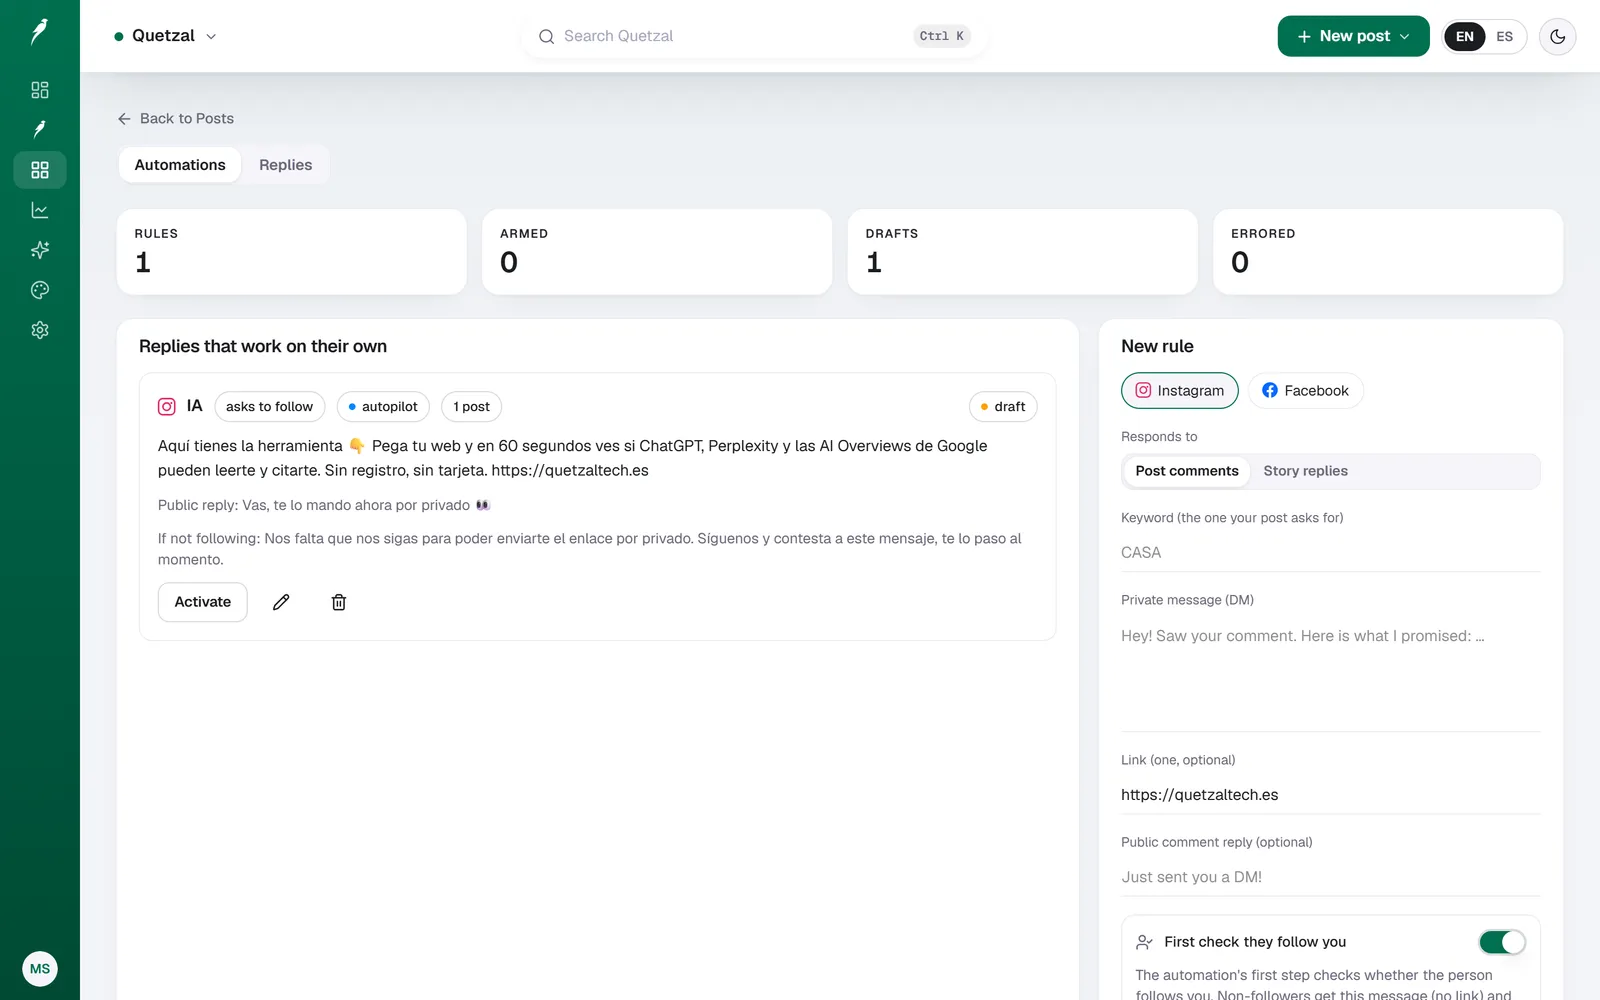Open the analytics chart icon in sidebar
The image size is (1600, 1000).
click(40, 210)
